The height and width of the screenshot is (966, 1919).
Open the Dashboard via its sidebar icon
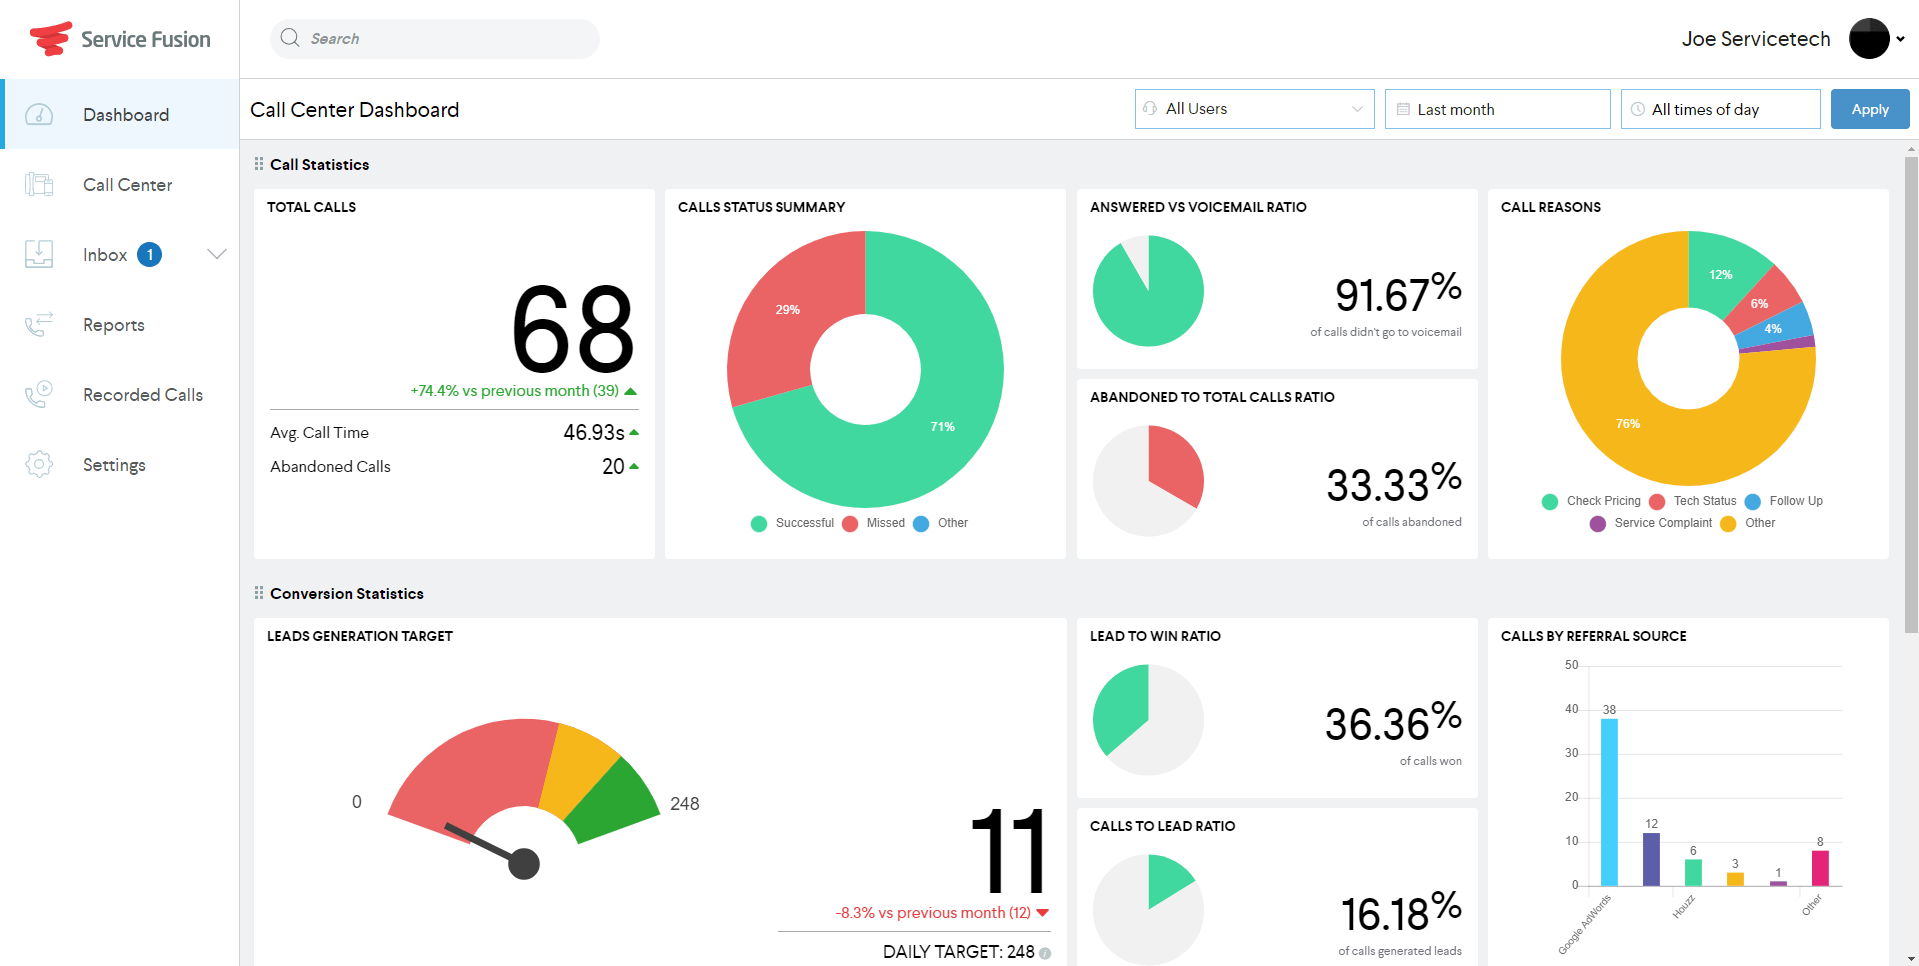(x=39, y=114)
